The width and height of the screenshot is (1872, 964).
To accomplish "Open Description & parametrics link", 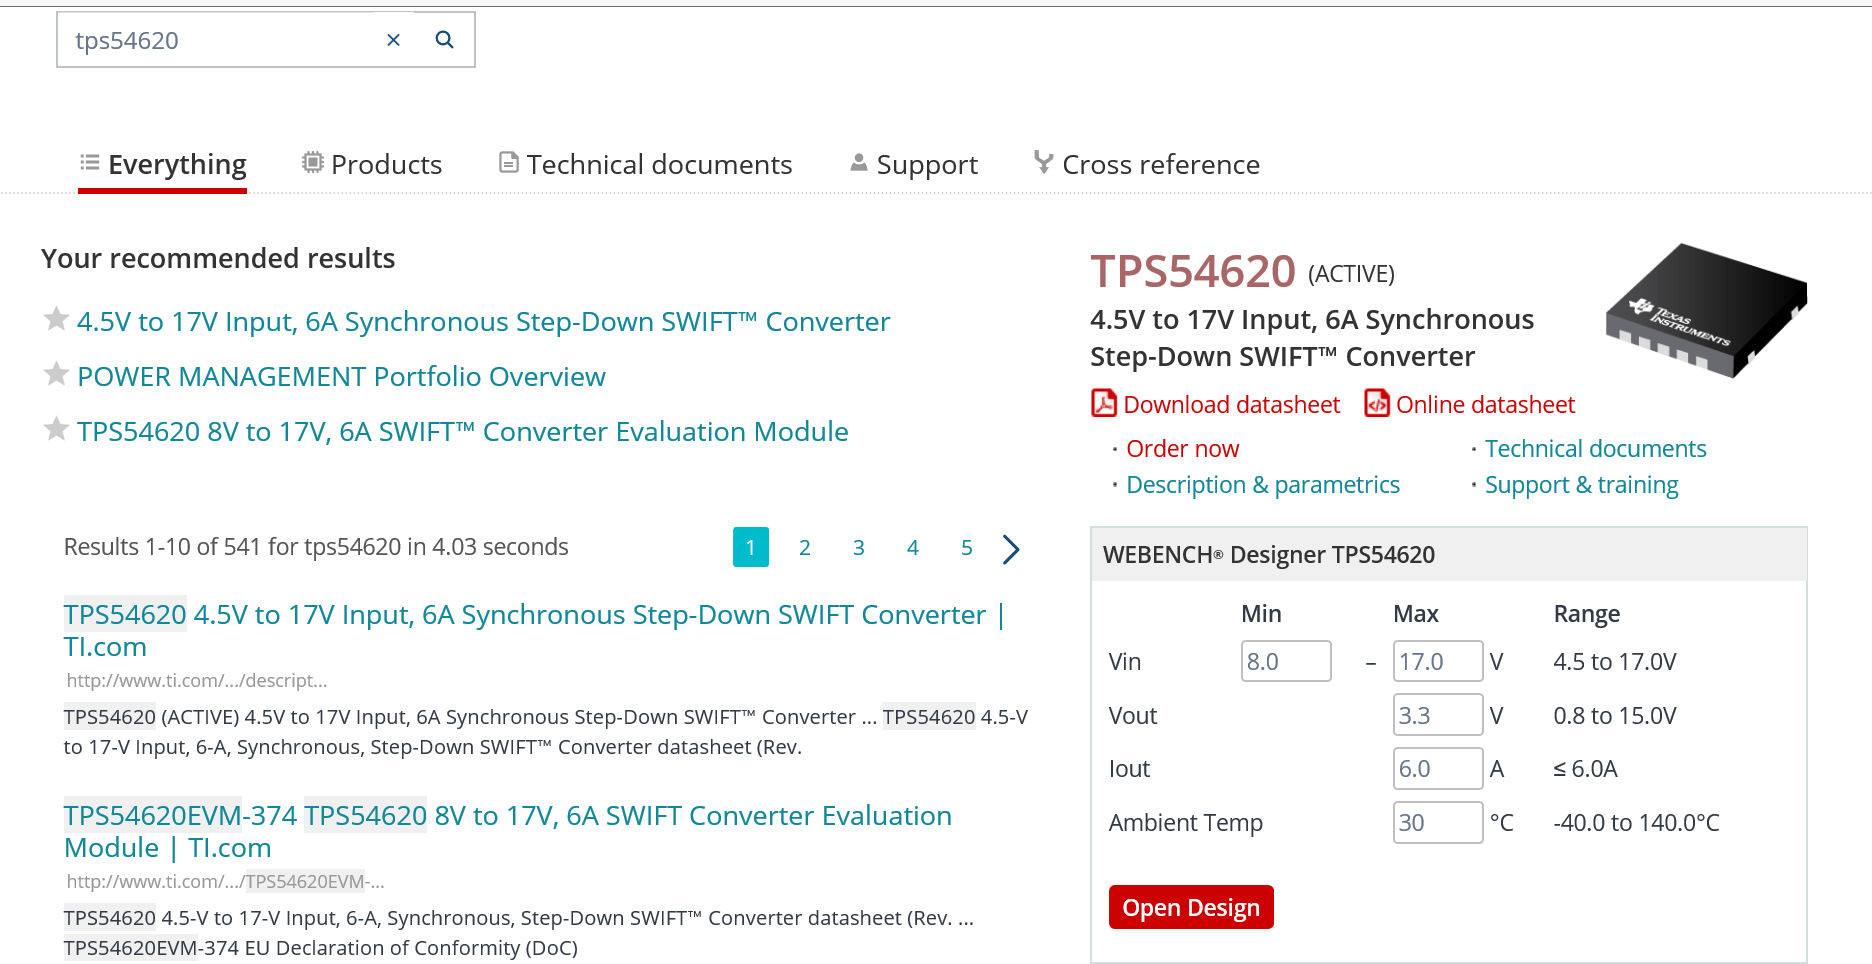I will [x=1263, y=485].
